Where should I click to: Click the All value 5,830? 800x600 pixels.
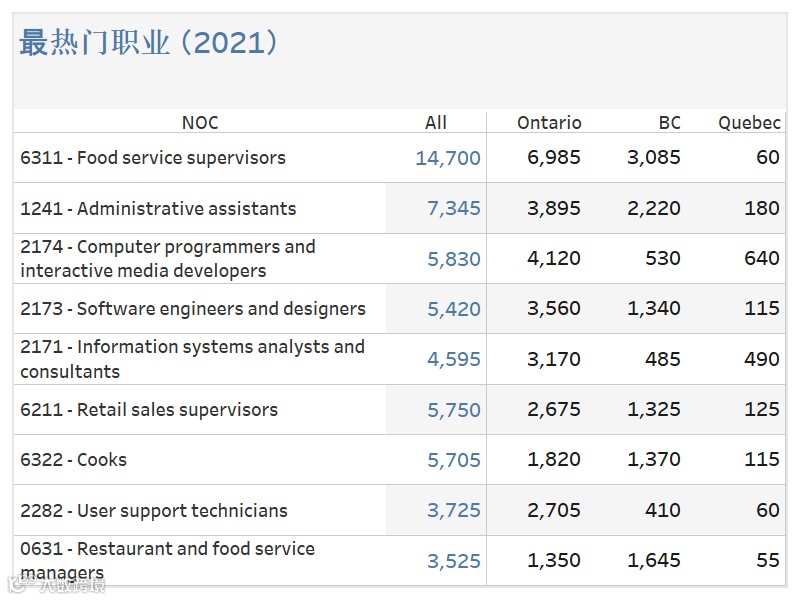(x=454, y=259)
